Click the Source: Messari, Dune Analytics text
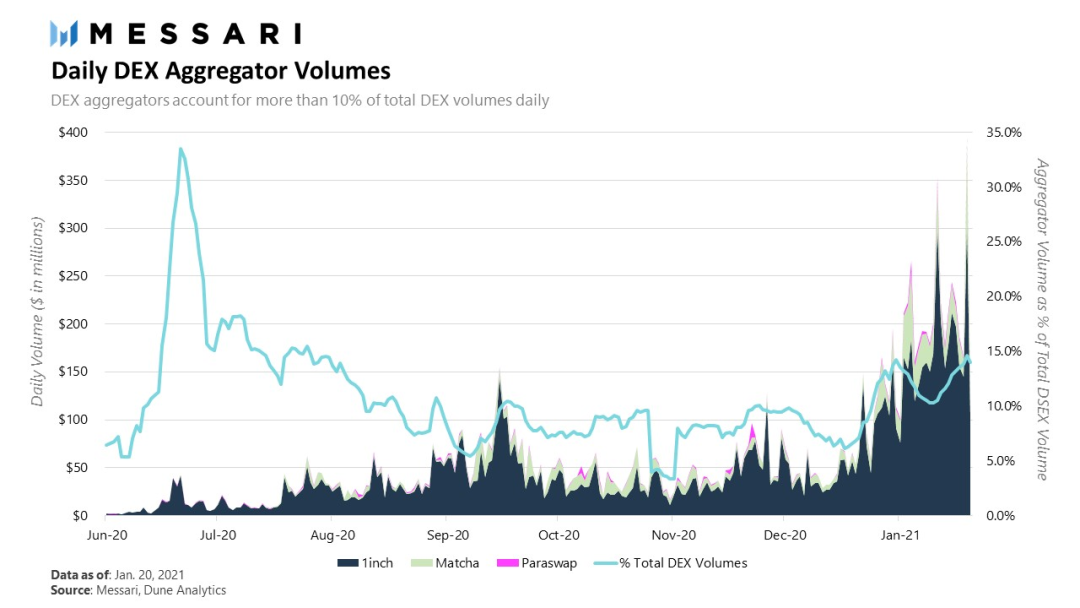The image size is (1080, 608). tap(138, 590)
